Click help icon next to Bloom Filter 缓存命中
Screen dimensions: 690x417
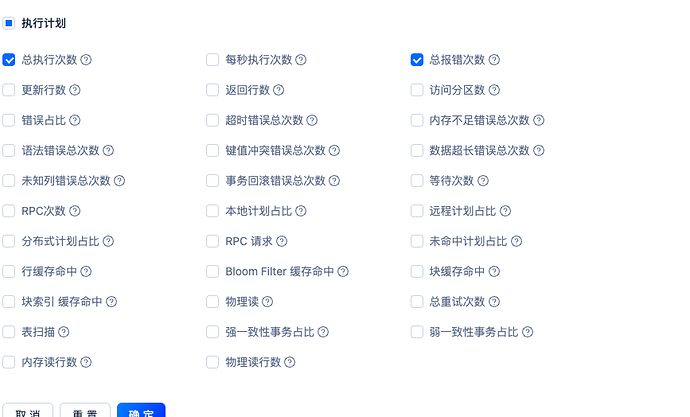343,271
